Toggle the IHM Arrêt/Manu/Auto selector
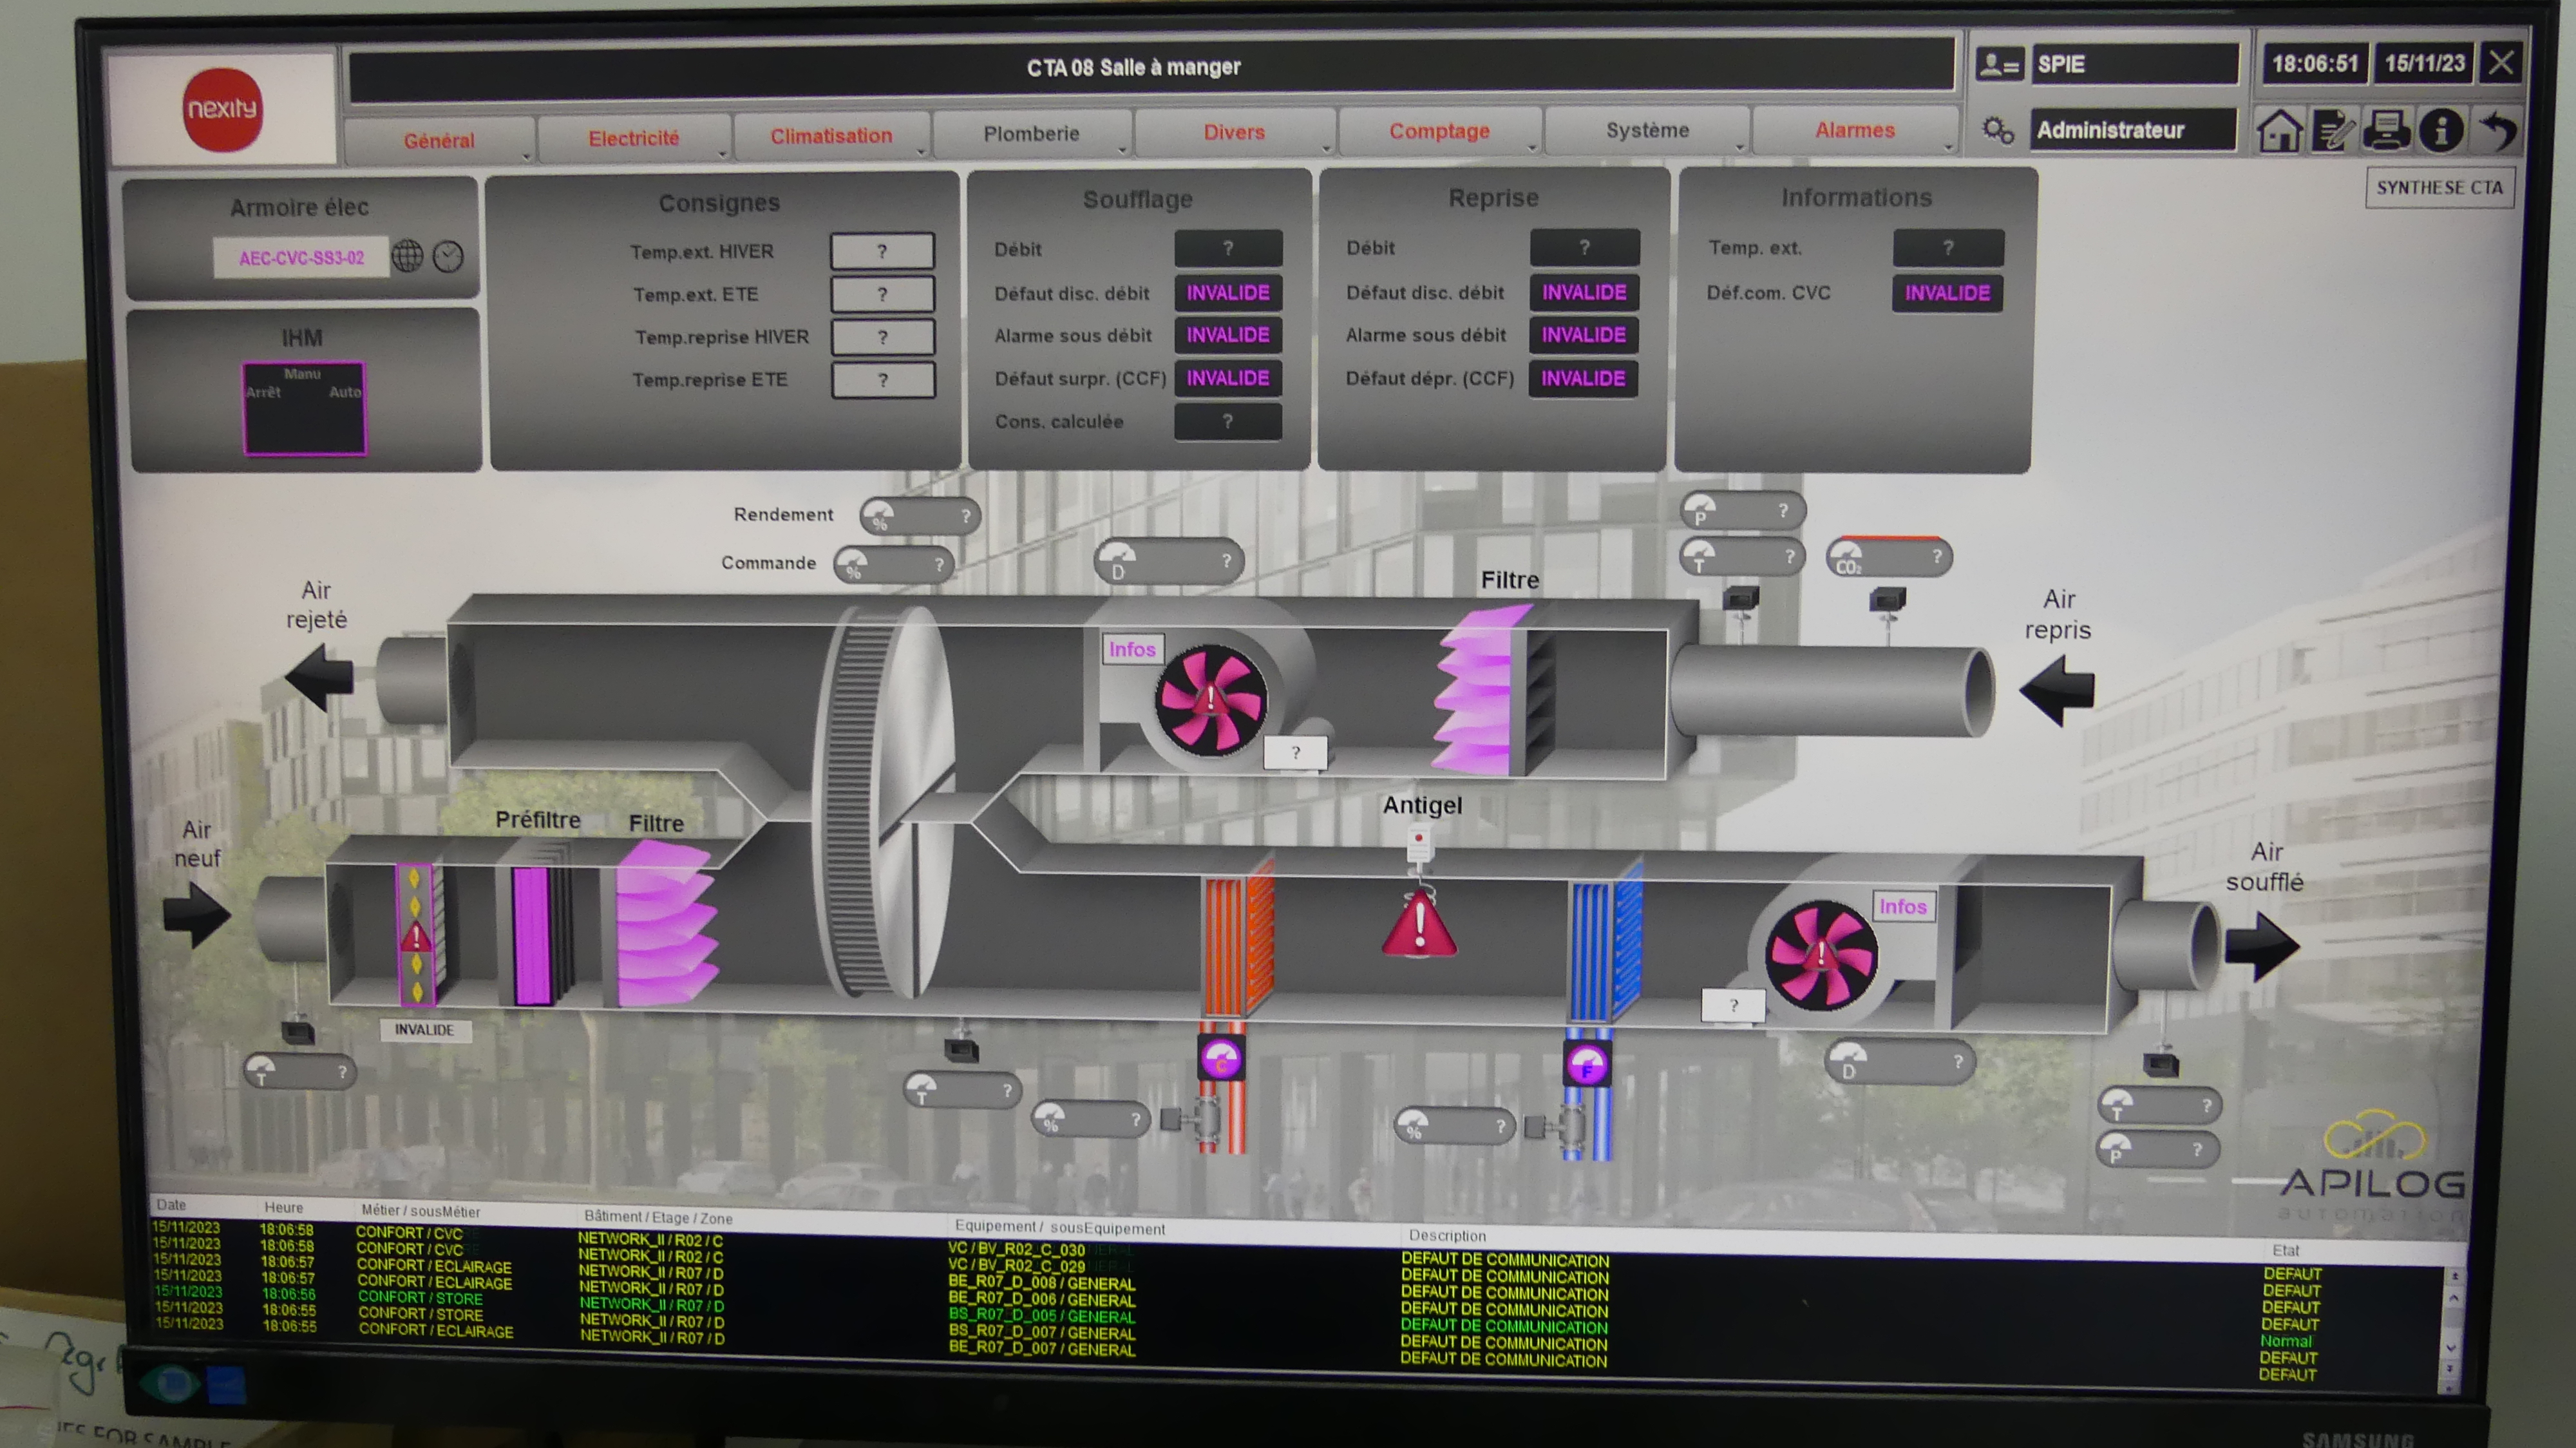 click(x=304, y=409)
